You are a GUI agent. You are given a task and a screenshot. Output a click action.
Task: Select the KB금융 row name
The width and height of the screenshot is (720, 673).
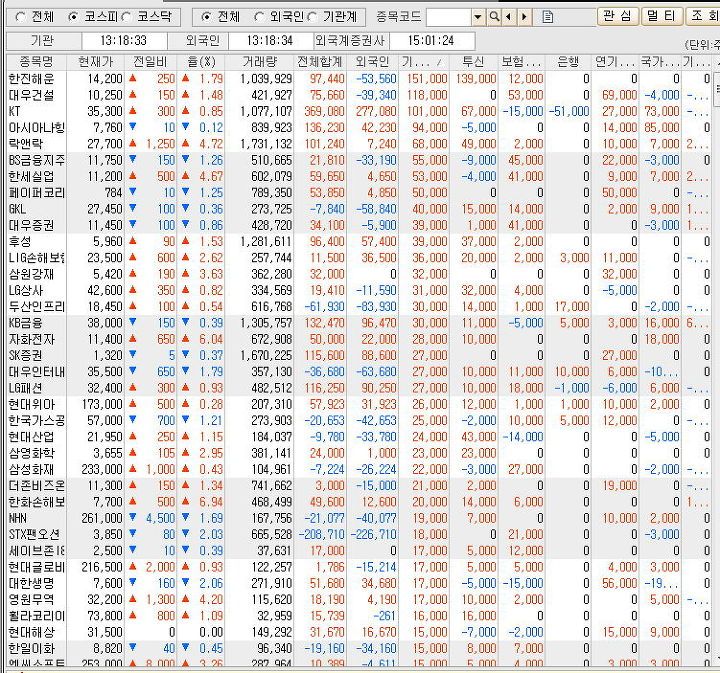(25, 323)
